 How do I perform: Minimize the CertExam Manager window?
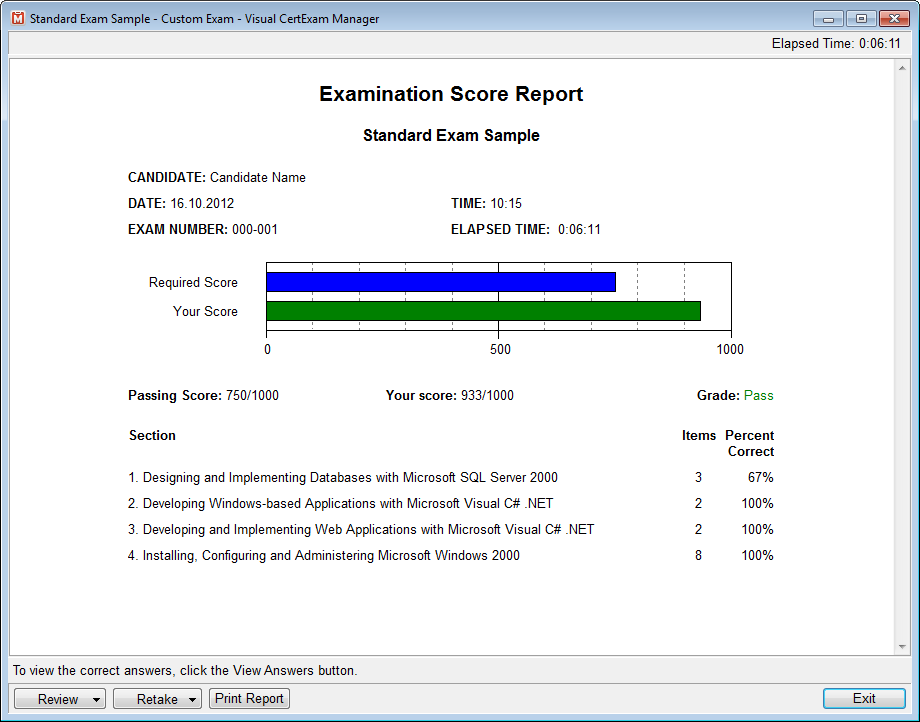(828, 19)
